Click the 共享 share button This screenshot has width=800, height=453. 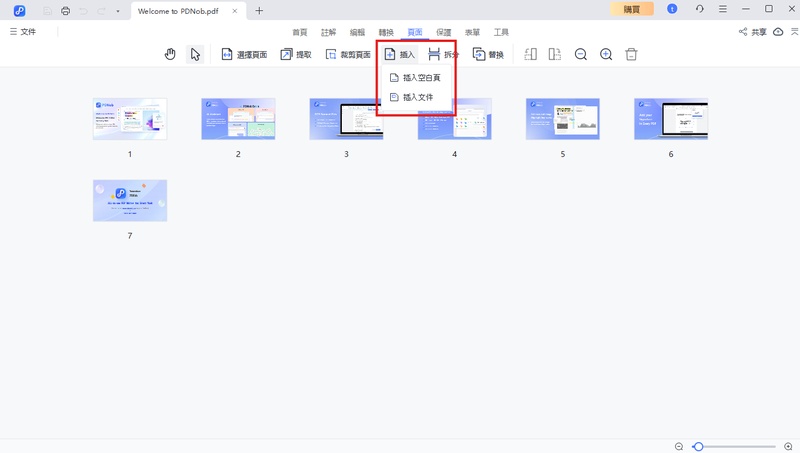tap(753, 32)
